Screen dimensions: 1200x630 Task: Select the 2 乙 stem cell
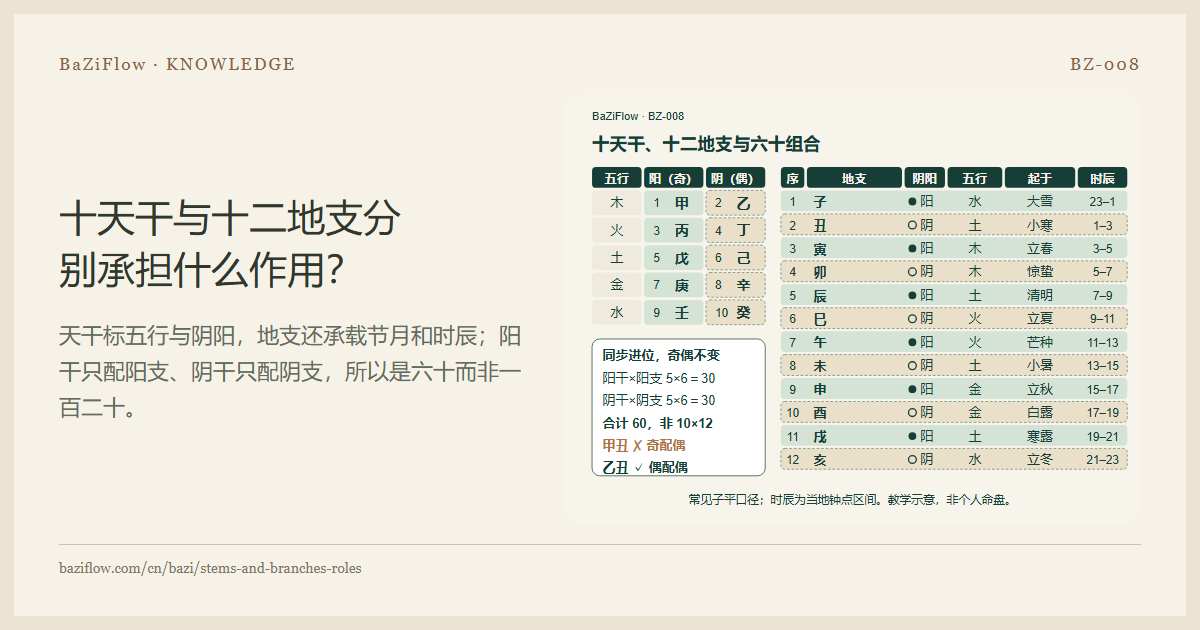point(735,203)
